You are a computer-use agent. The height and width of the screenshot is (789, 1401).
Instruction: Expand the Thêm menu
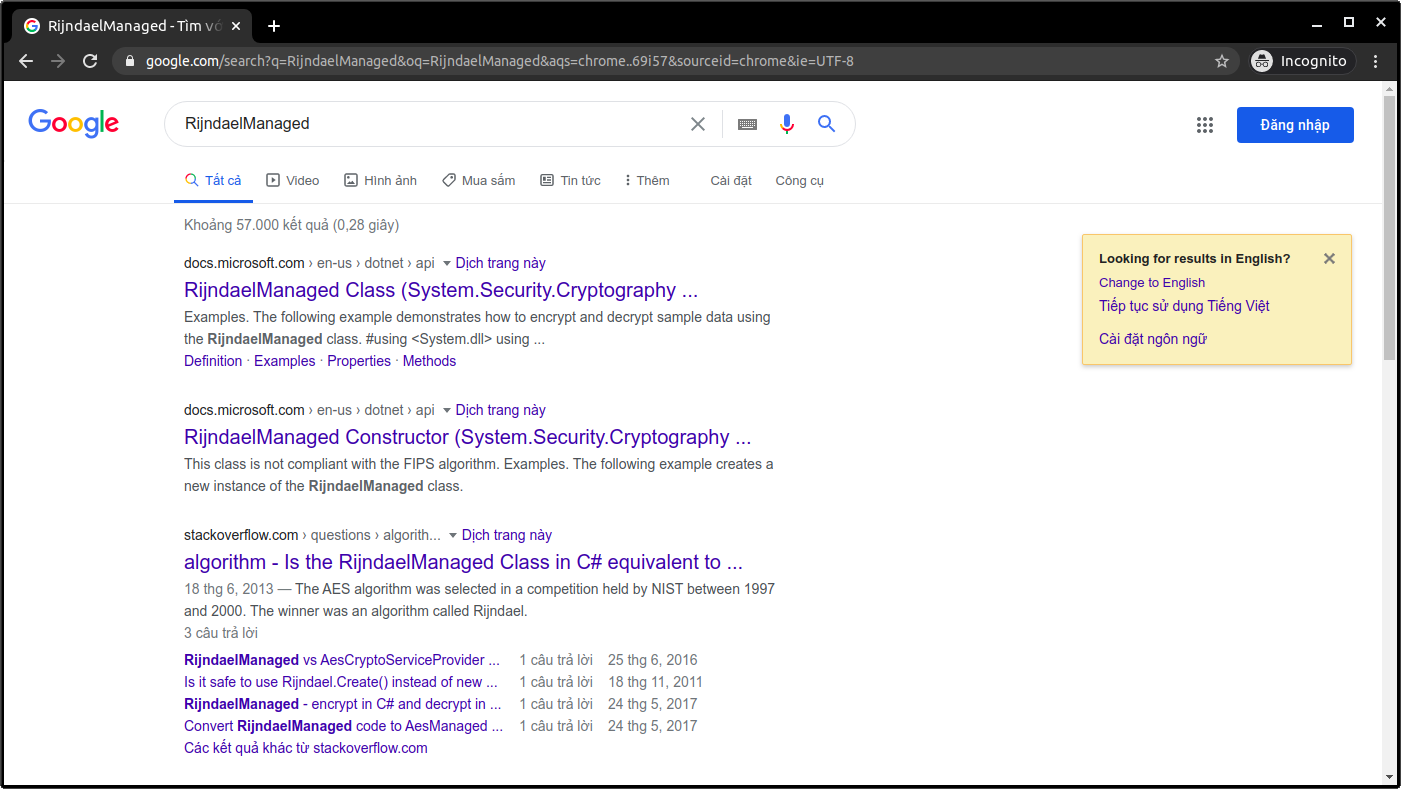coord(646,180)
